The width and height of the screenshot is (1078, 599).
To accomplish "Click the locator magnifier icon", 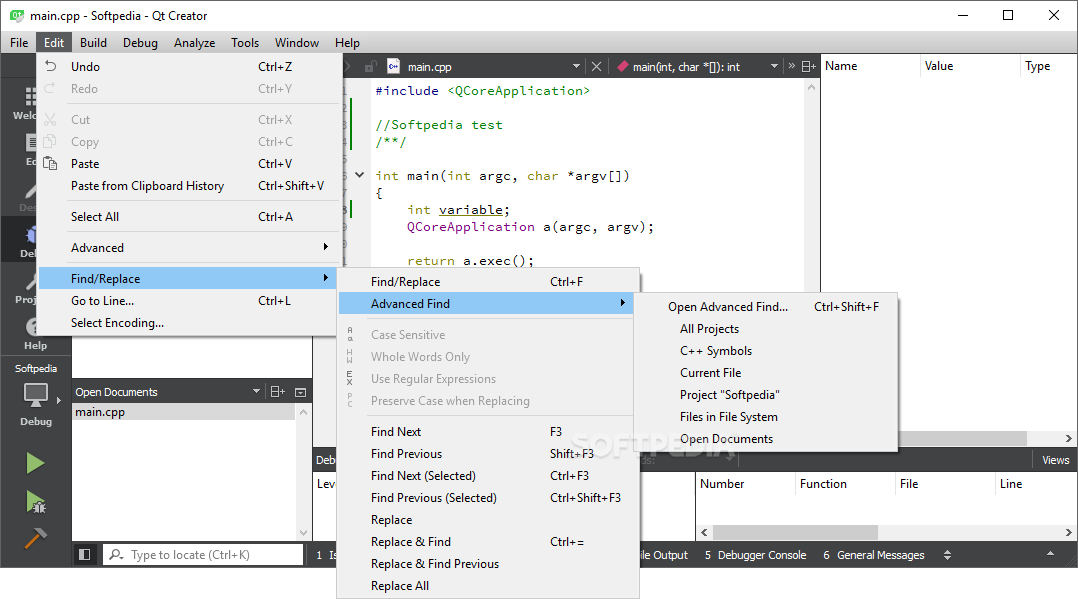I will (116, 554).
